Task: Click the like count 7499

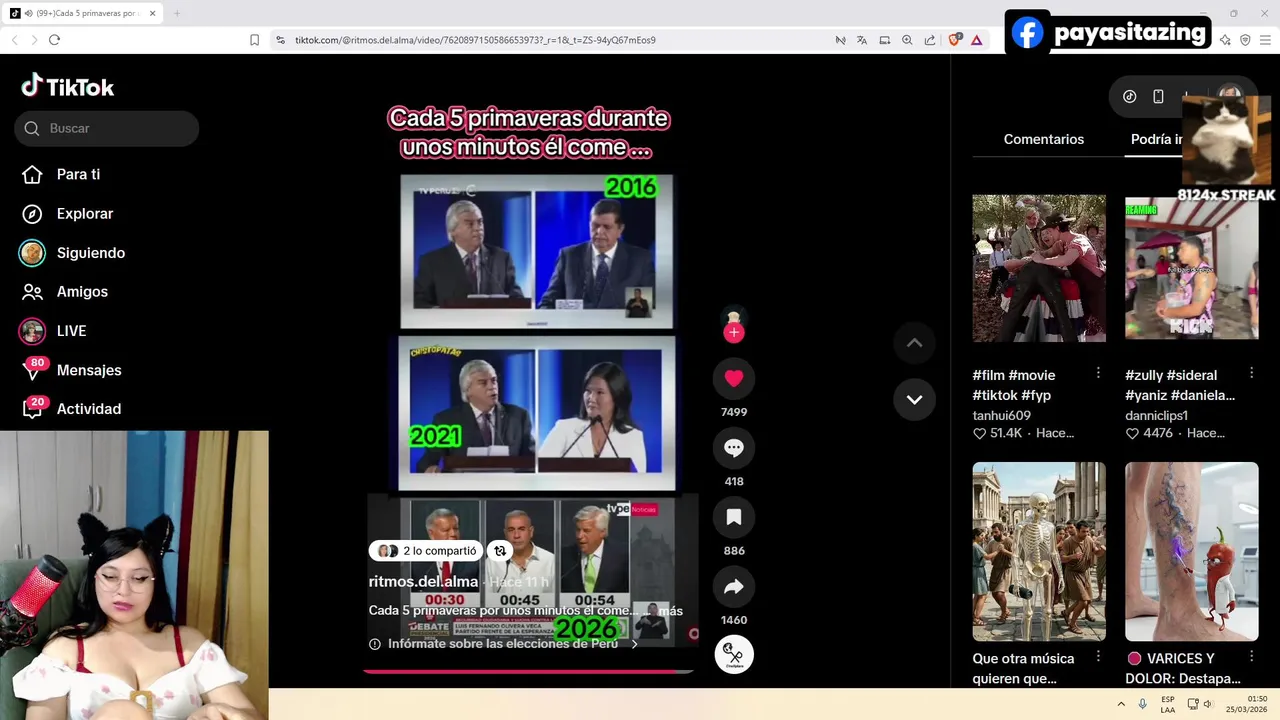Action: click(734, 412)
